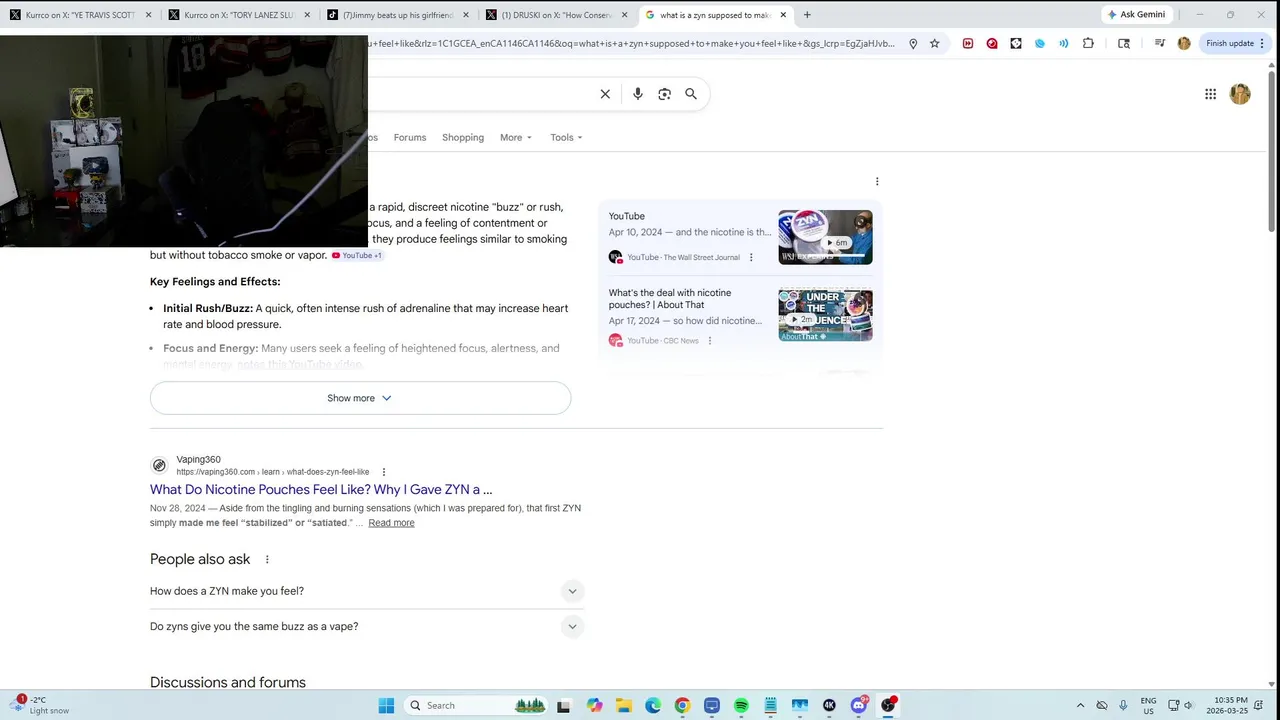Open more options for the AI overview

click(877, 182)
